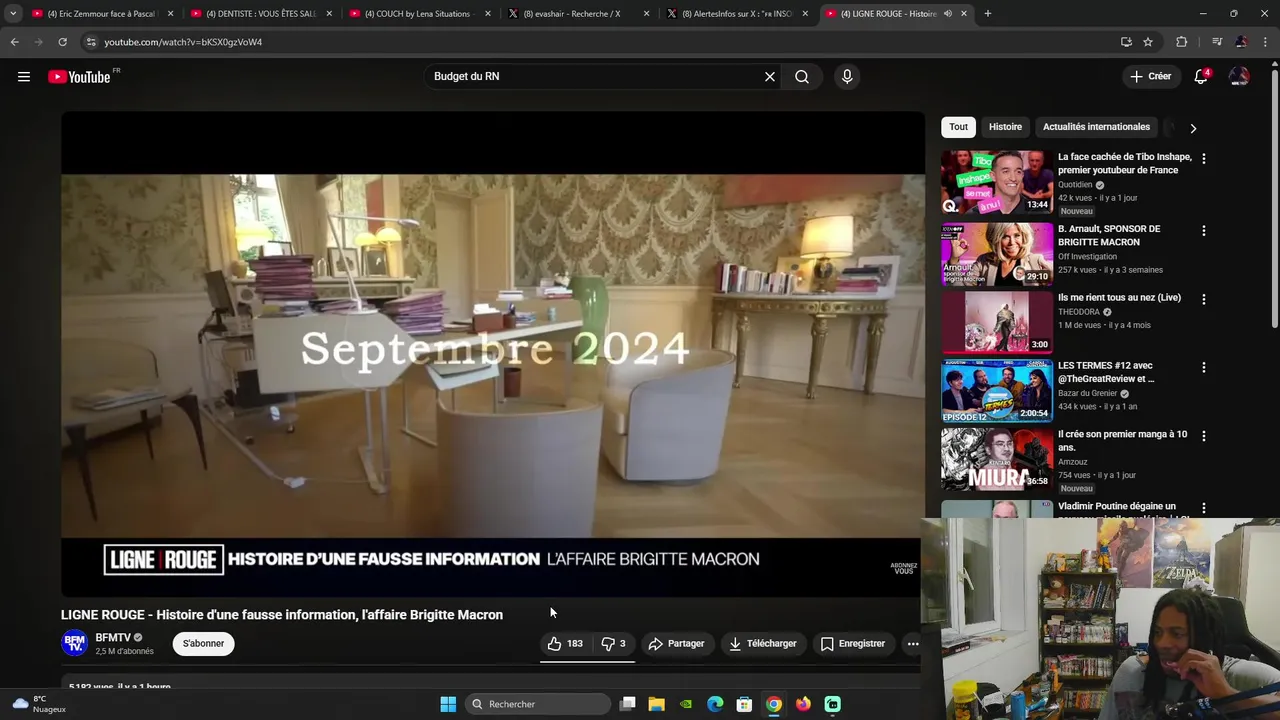Start voice search with microphone icon
The width and height of the screenshot is (1280, 720).
point(847,77)
